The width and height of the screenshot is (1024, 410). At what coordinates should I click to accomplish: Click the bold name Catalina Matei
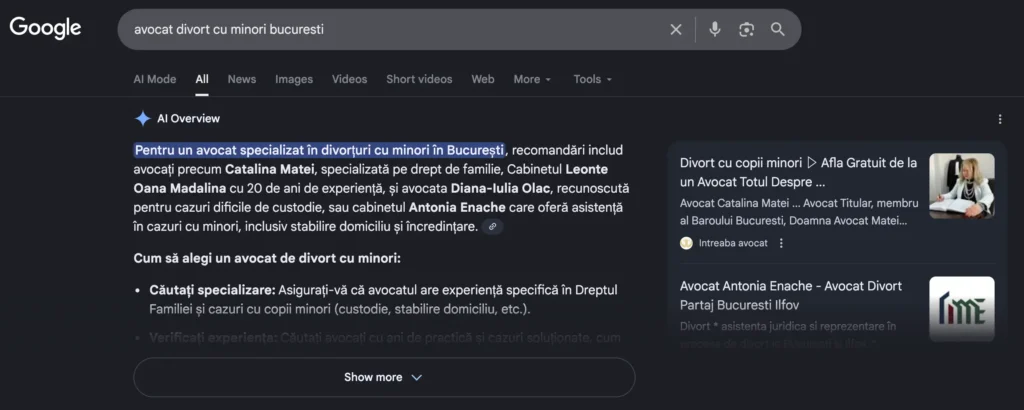pos(270,170)
